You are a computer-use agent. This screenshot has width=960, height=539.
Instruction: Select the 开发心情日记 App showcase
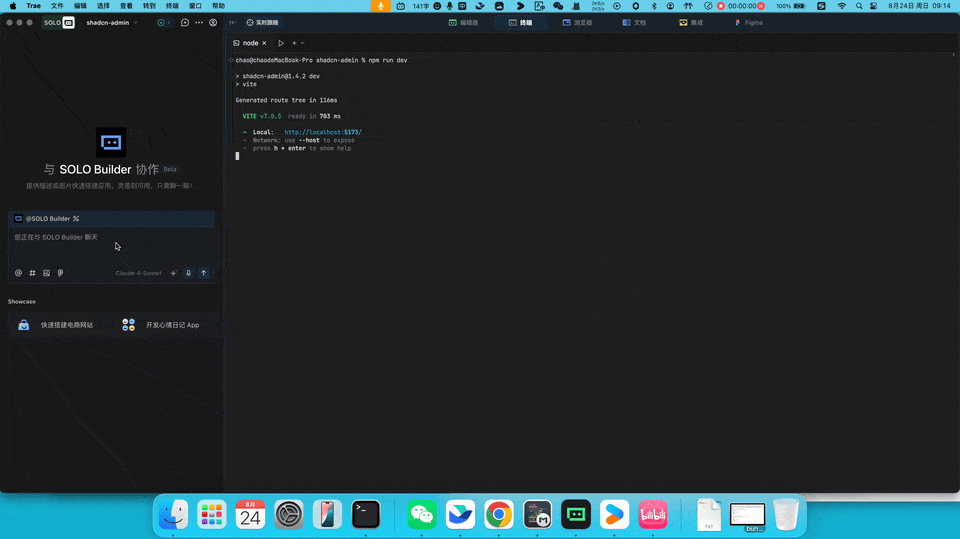coord(162,325)
